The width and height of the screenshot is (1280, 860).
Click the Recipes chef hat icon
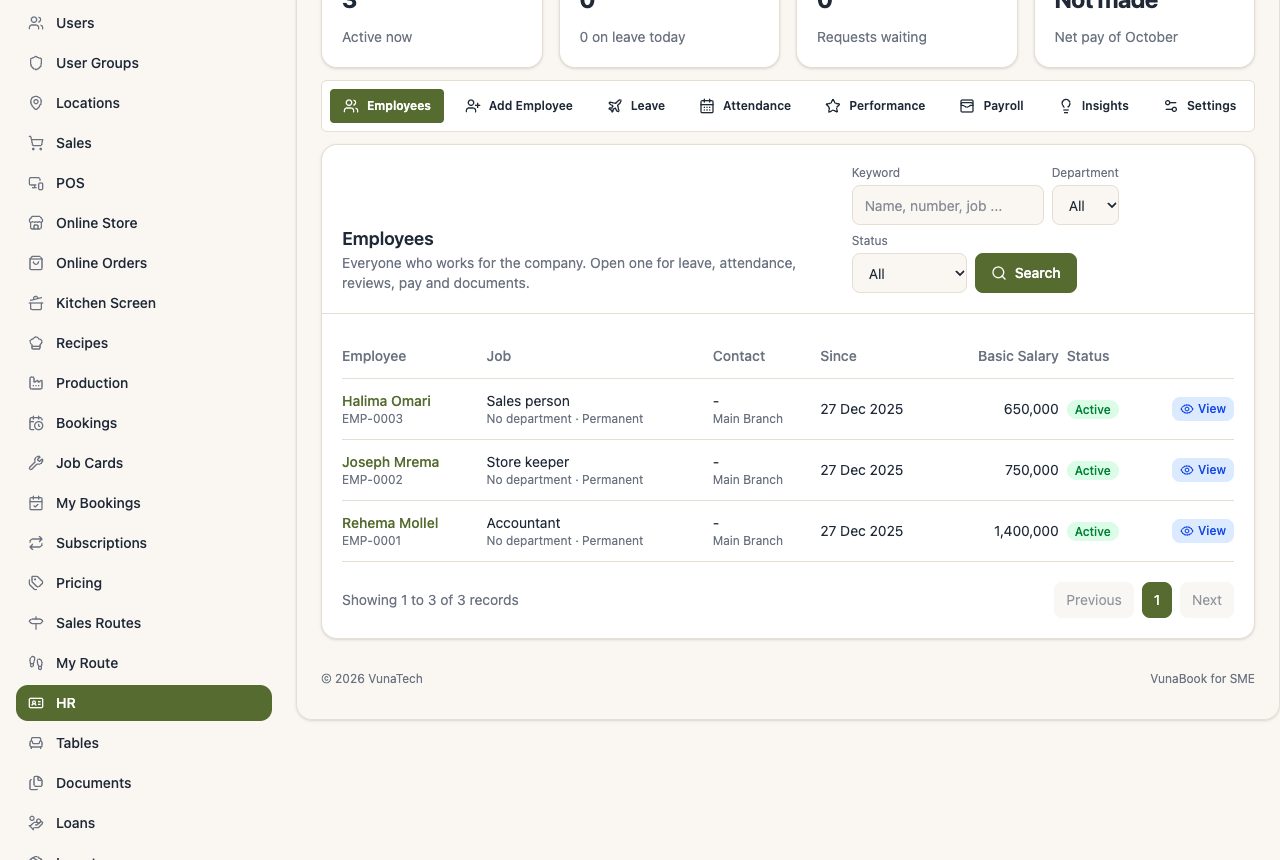click(x=36, y=343)
